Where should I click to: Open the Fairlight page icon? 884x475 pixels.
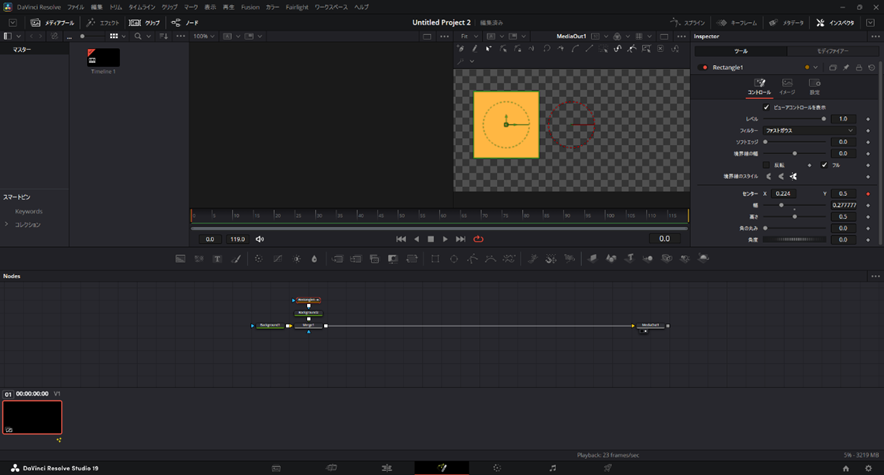(x=552, y=467)
